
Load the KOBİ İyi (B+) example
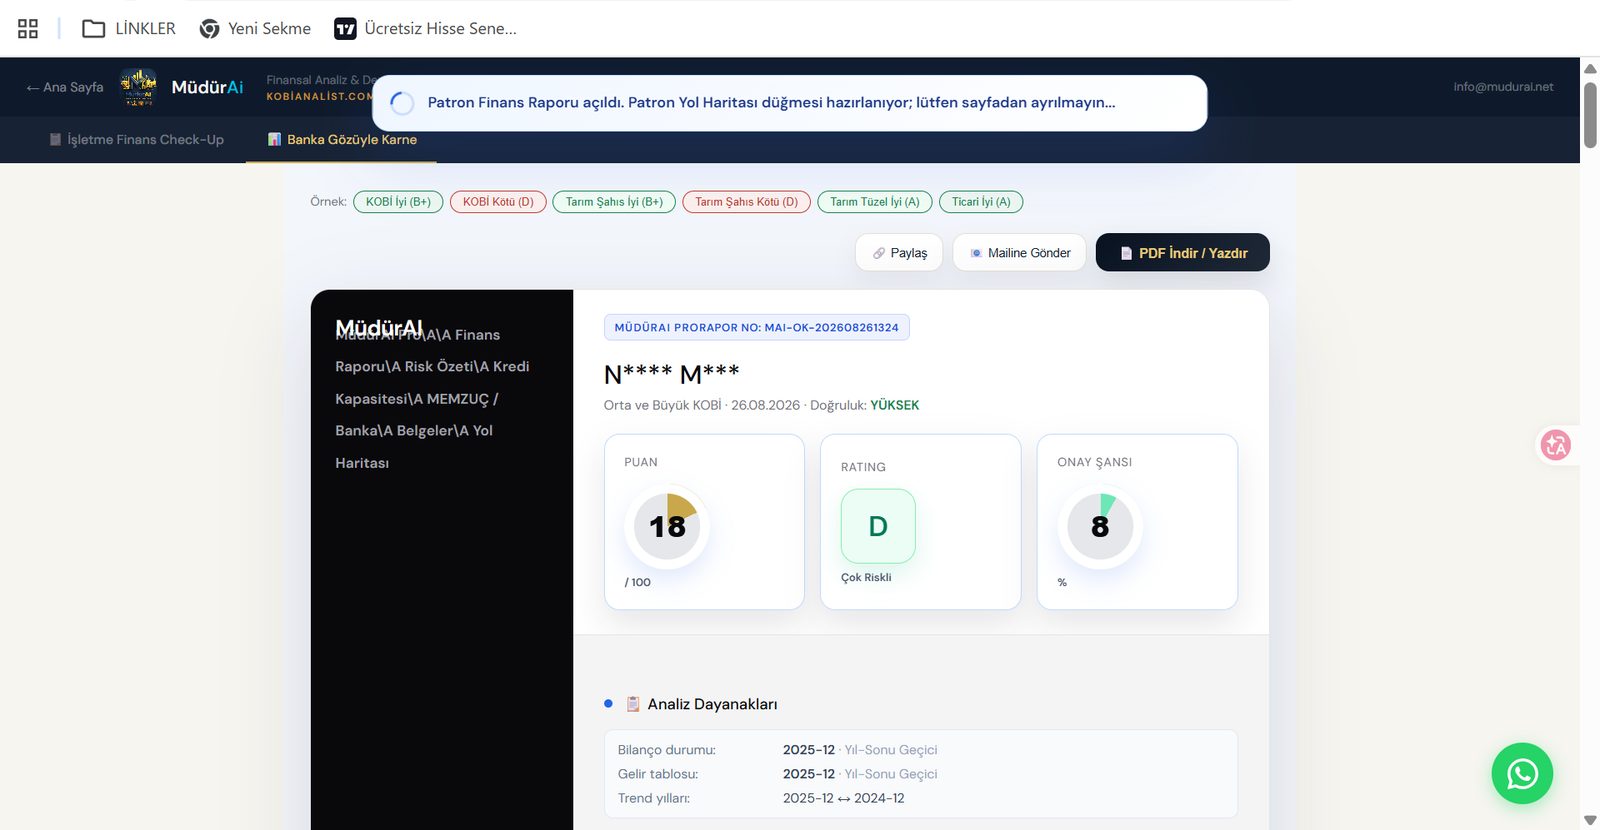[x=398, y=202]
